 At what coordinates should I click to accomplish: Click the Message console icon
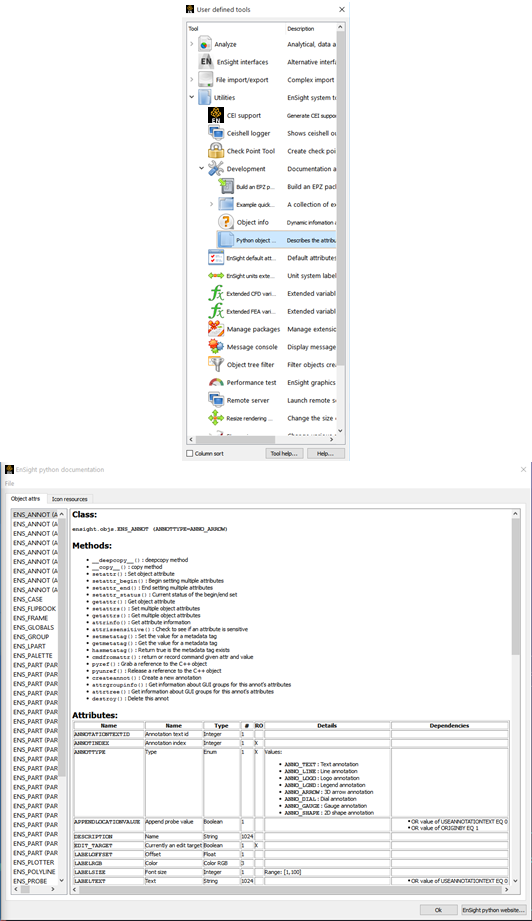(x=216, y=347)
